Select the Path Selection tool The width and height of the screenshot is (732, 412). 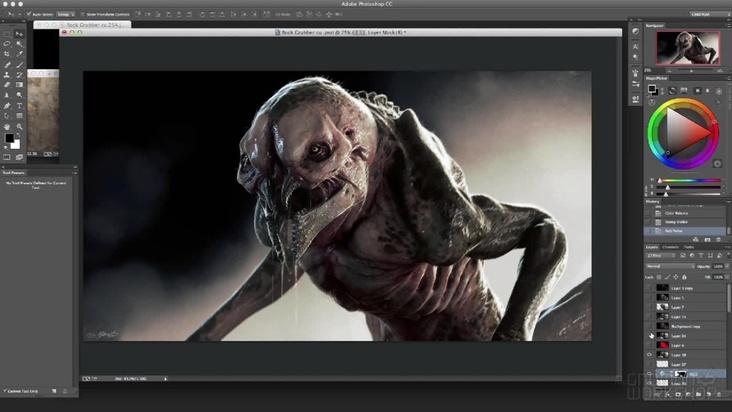(7, 116)
